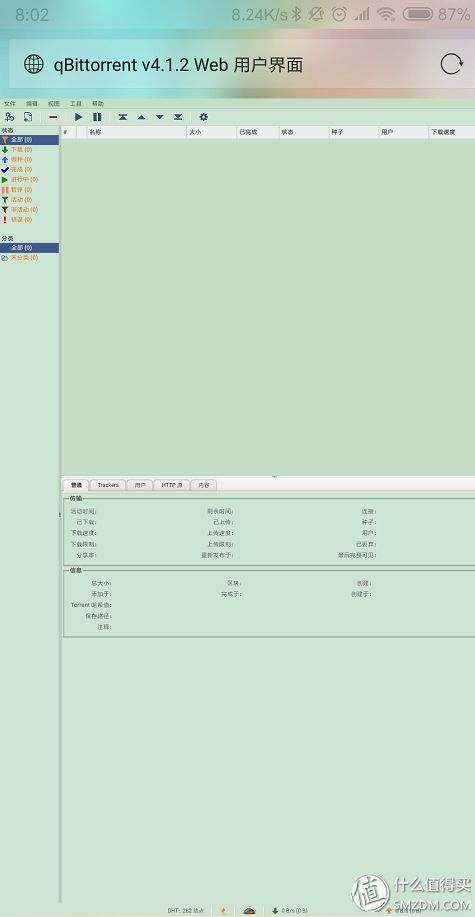Image resolution: width=475 pixels, height=917 pixels.
Task: Click the Torrent 哈希值 info label
Action: (x=91, y=605)
